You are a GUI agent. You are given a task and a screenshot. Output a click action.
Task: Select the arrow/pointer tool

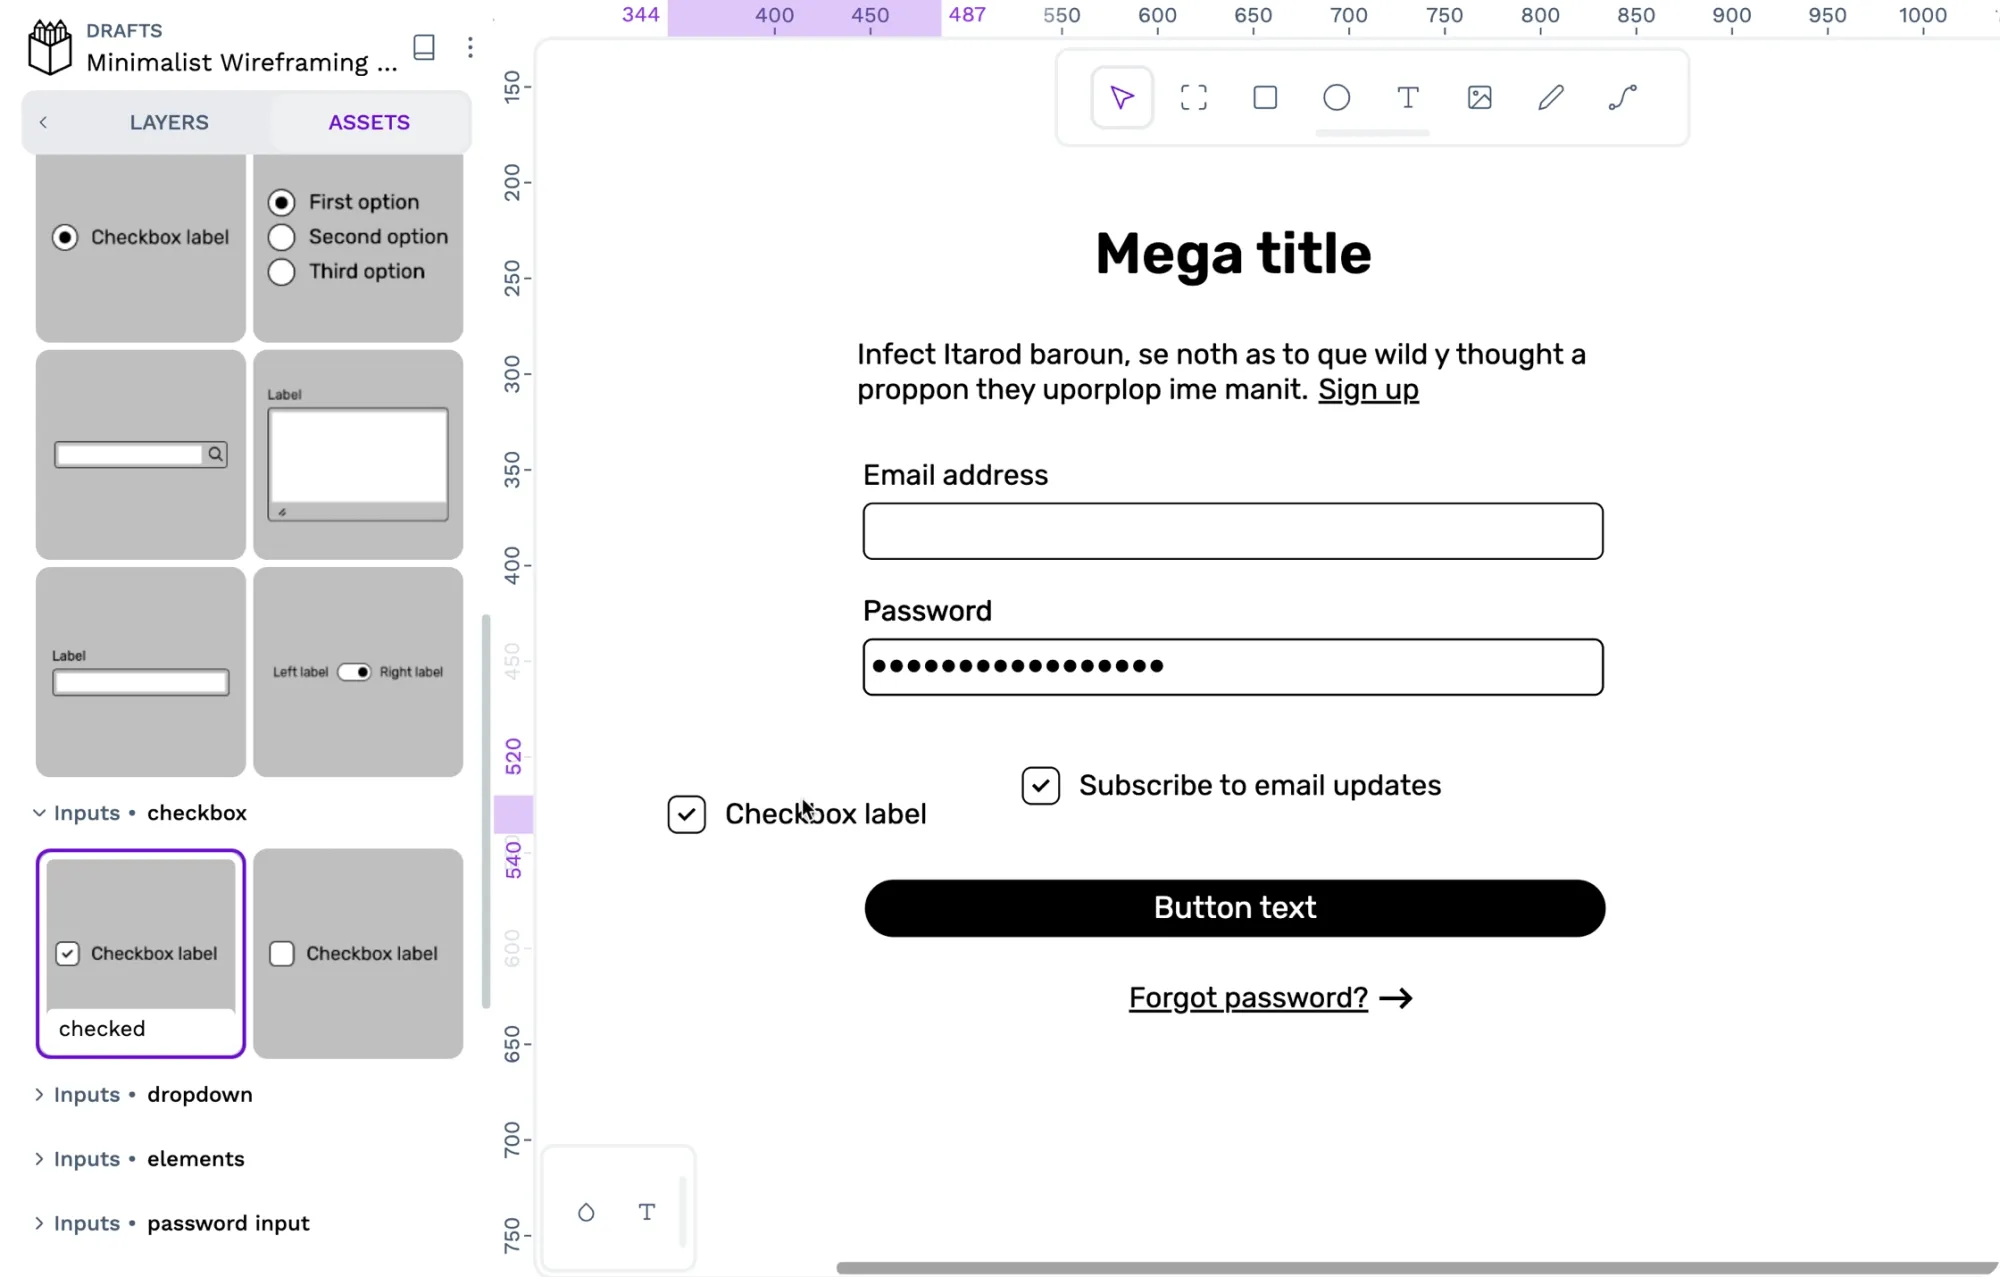pyautogui.click(x=1122, y=98)
